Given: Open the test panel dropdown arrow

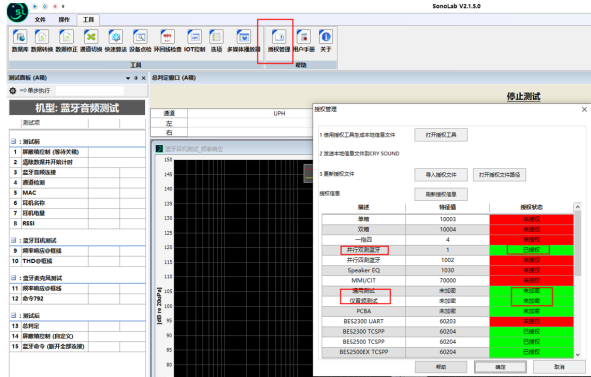Looking at the screenshot, I should [128, 78].
